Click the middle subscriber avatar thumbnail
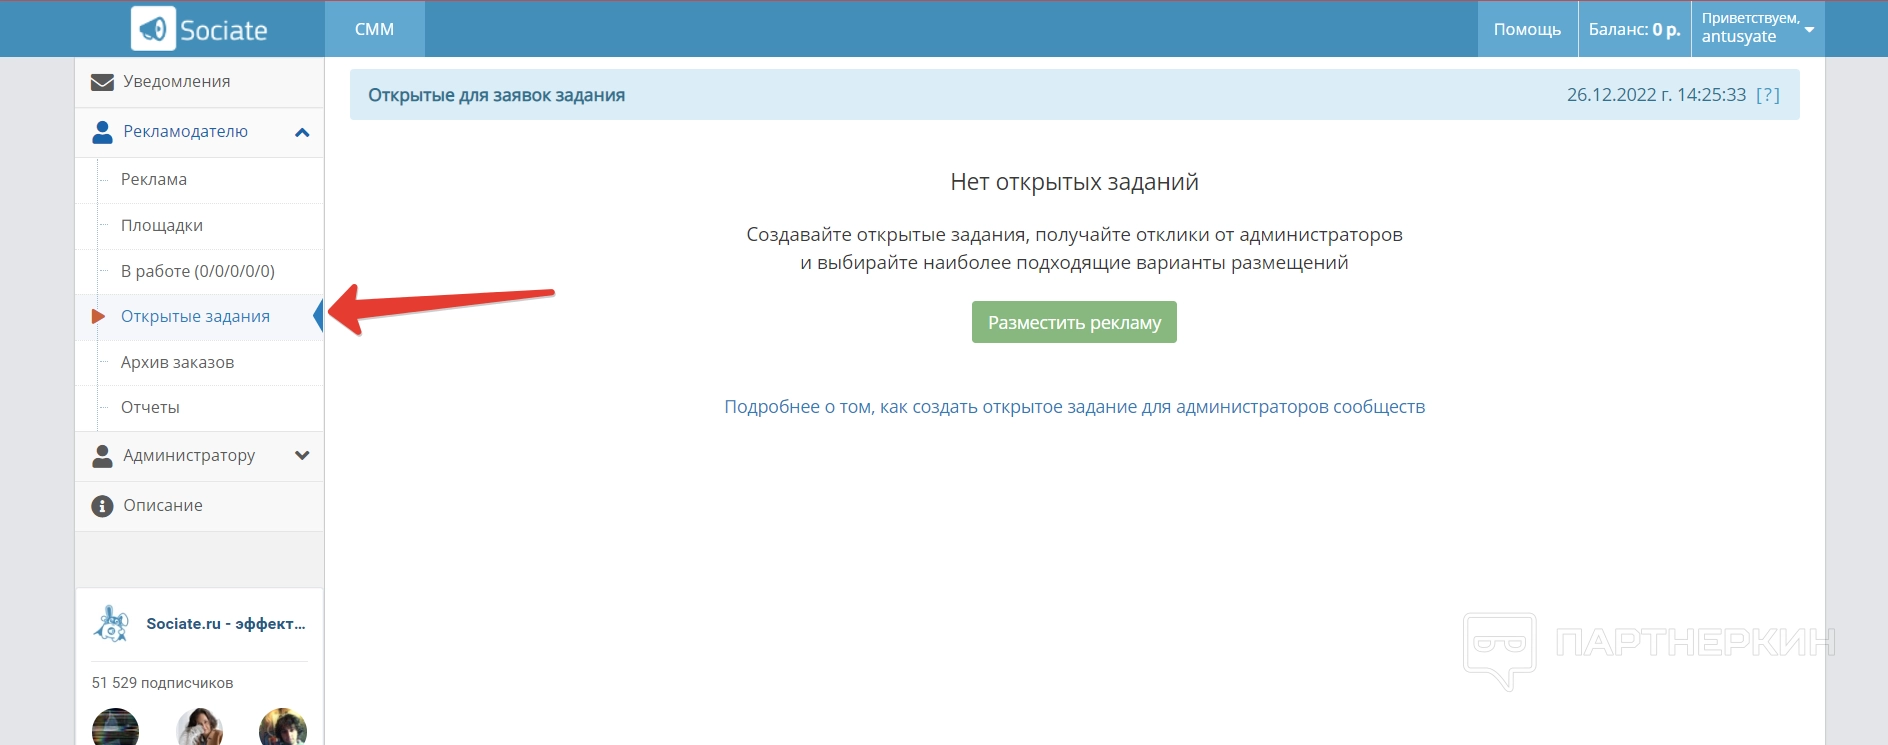1888x745 pixels. (x=199, y=727)
